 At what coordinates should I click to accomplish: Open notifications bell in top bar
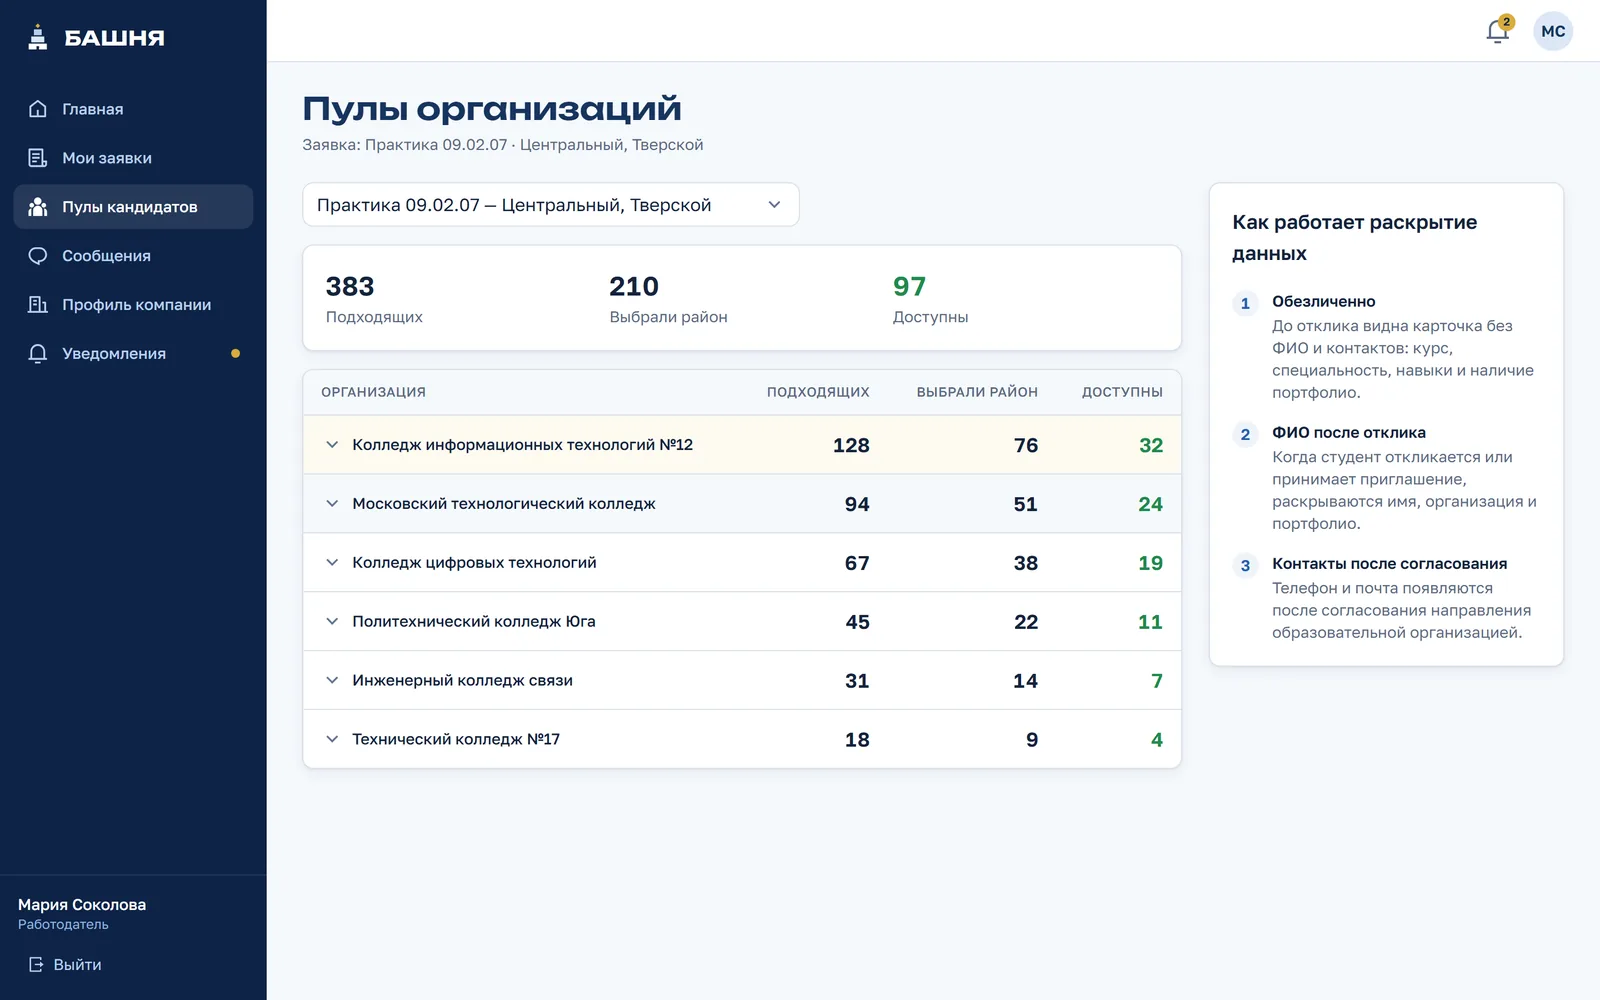coord(1498,31)
